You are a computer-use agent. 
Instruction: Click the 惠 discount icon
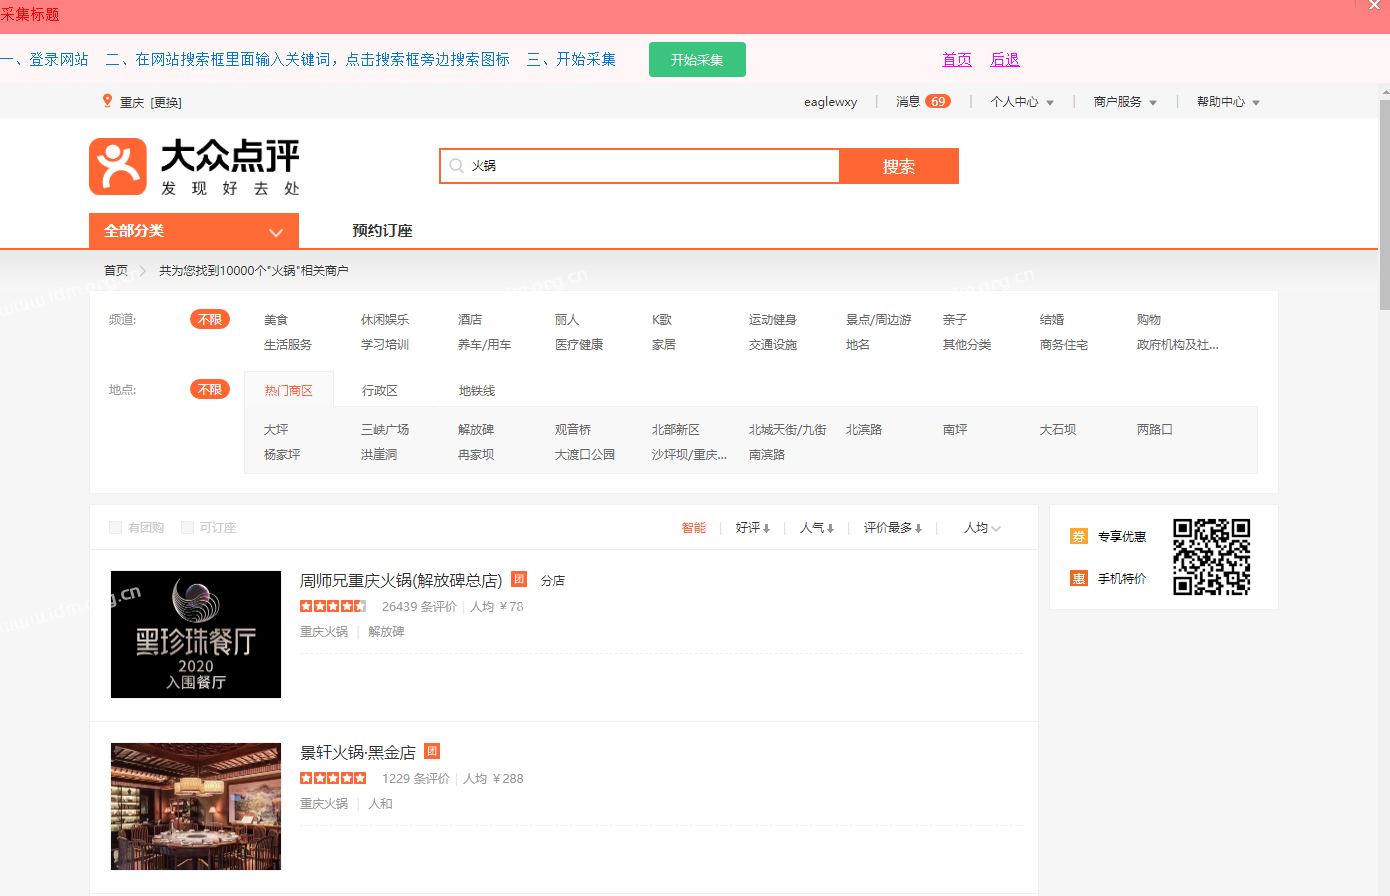click(x=1079, y=578)
